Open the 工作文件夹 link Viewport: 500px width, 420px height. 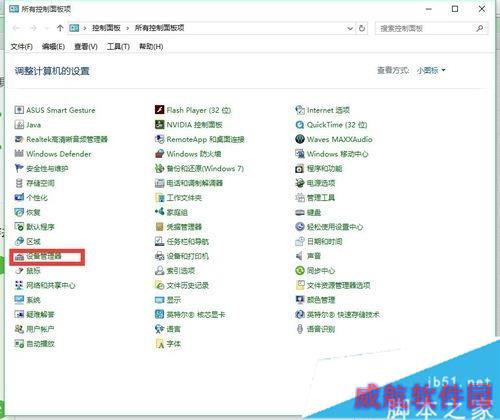coord(184,198)
